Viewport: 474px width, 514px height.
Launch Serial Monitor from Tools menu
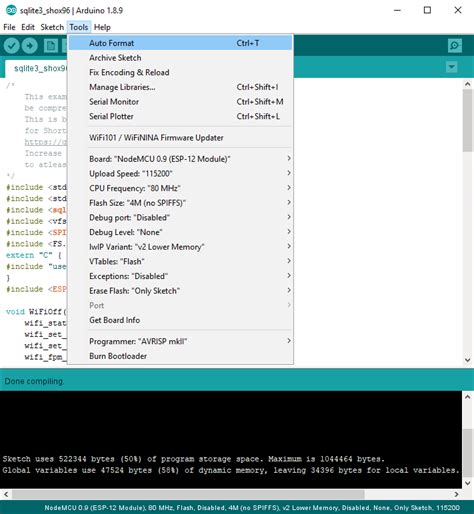click(180, 102)
